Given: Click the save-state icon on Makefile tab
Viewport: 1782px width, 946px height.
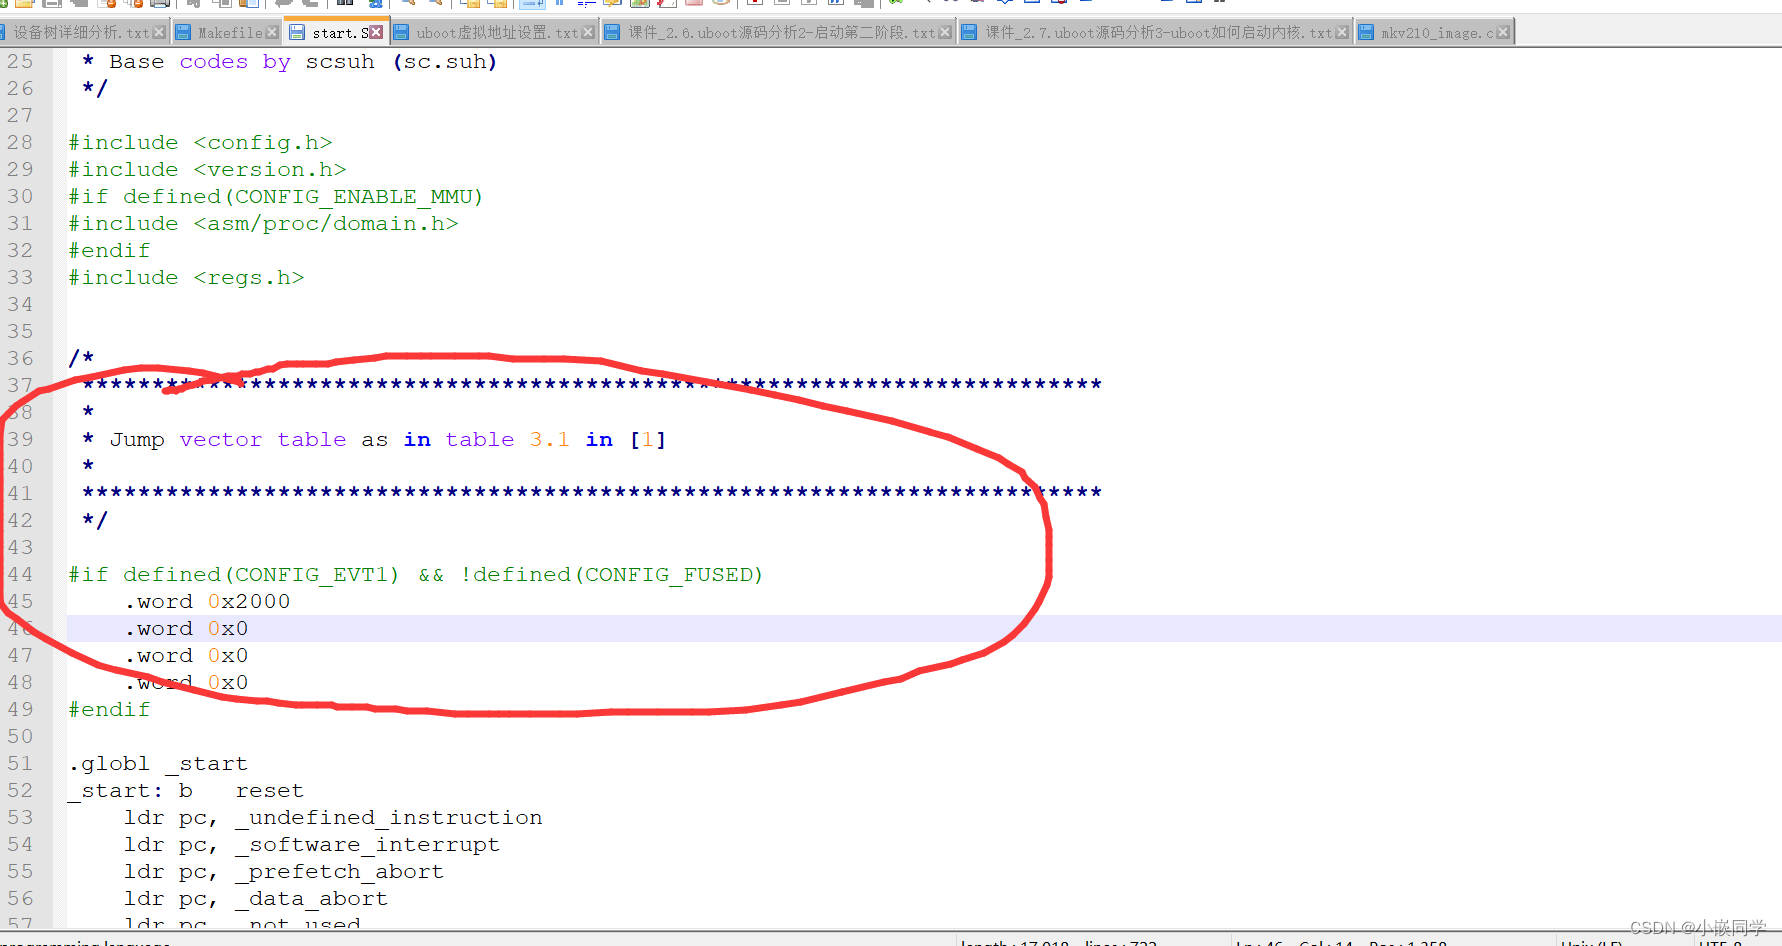Looking at the screenshot, I should pos(183,33).
